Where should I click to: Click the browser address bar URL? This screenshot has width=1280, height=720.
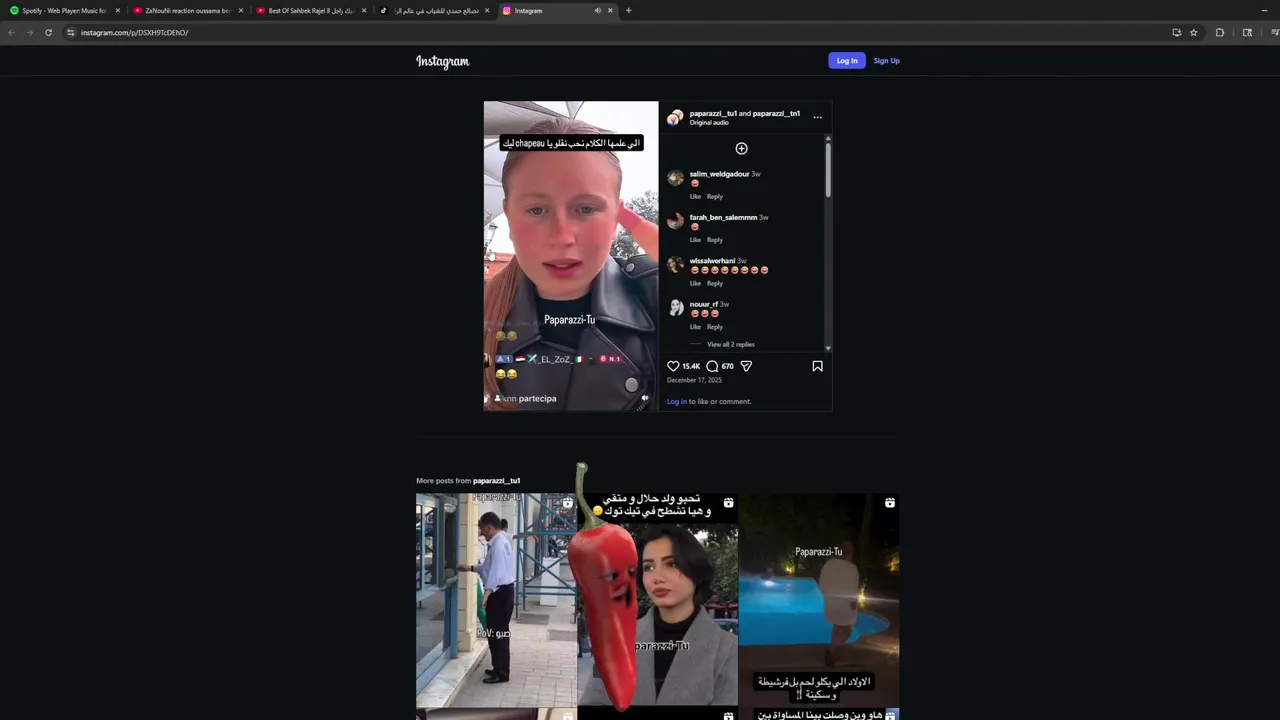click(x=134, y=32)
